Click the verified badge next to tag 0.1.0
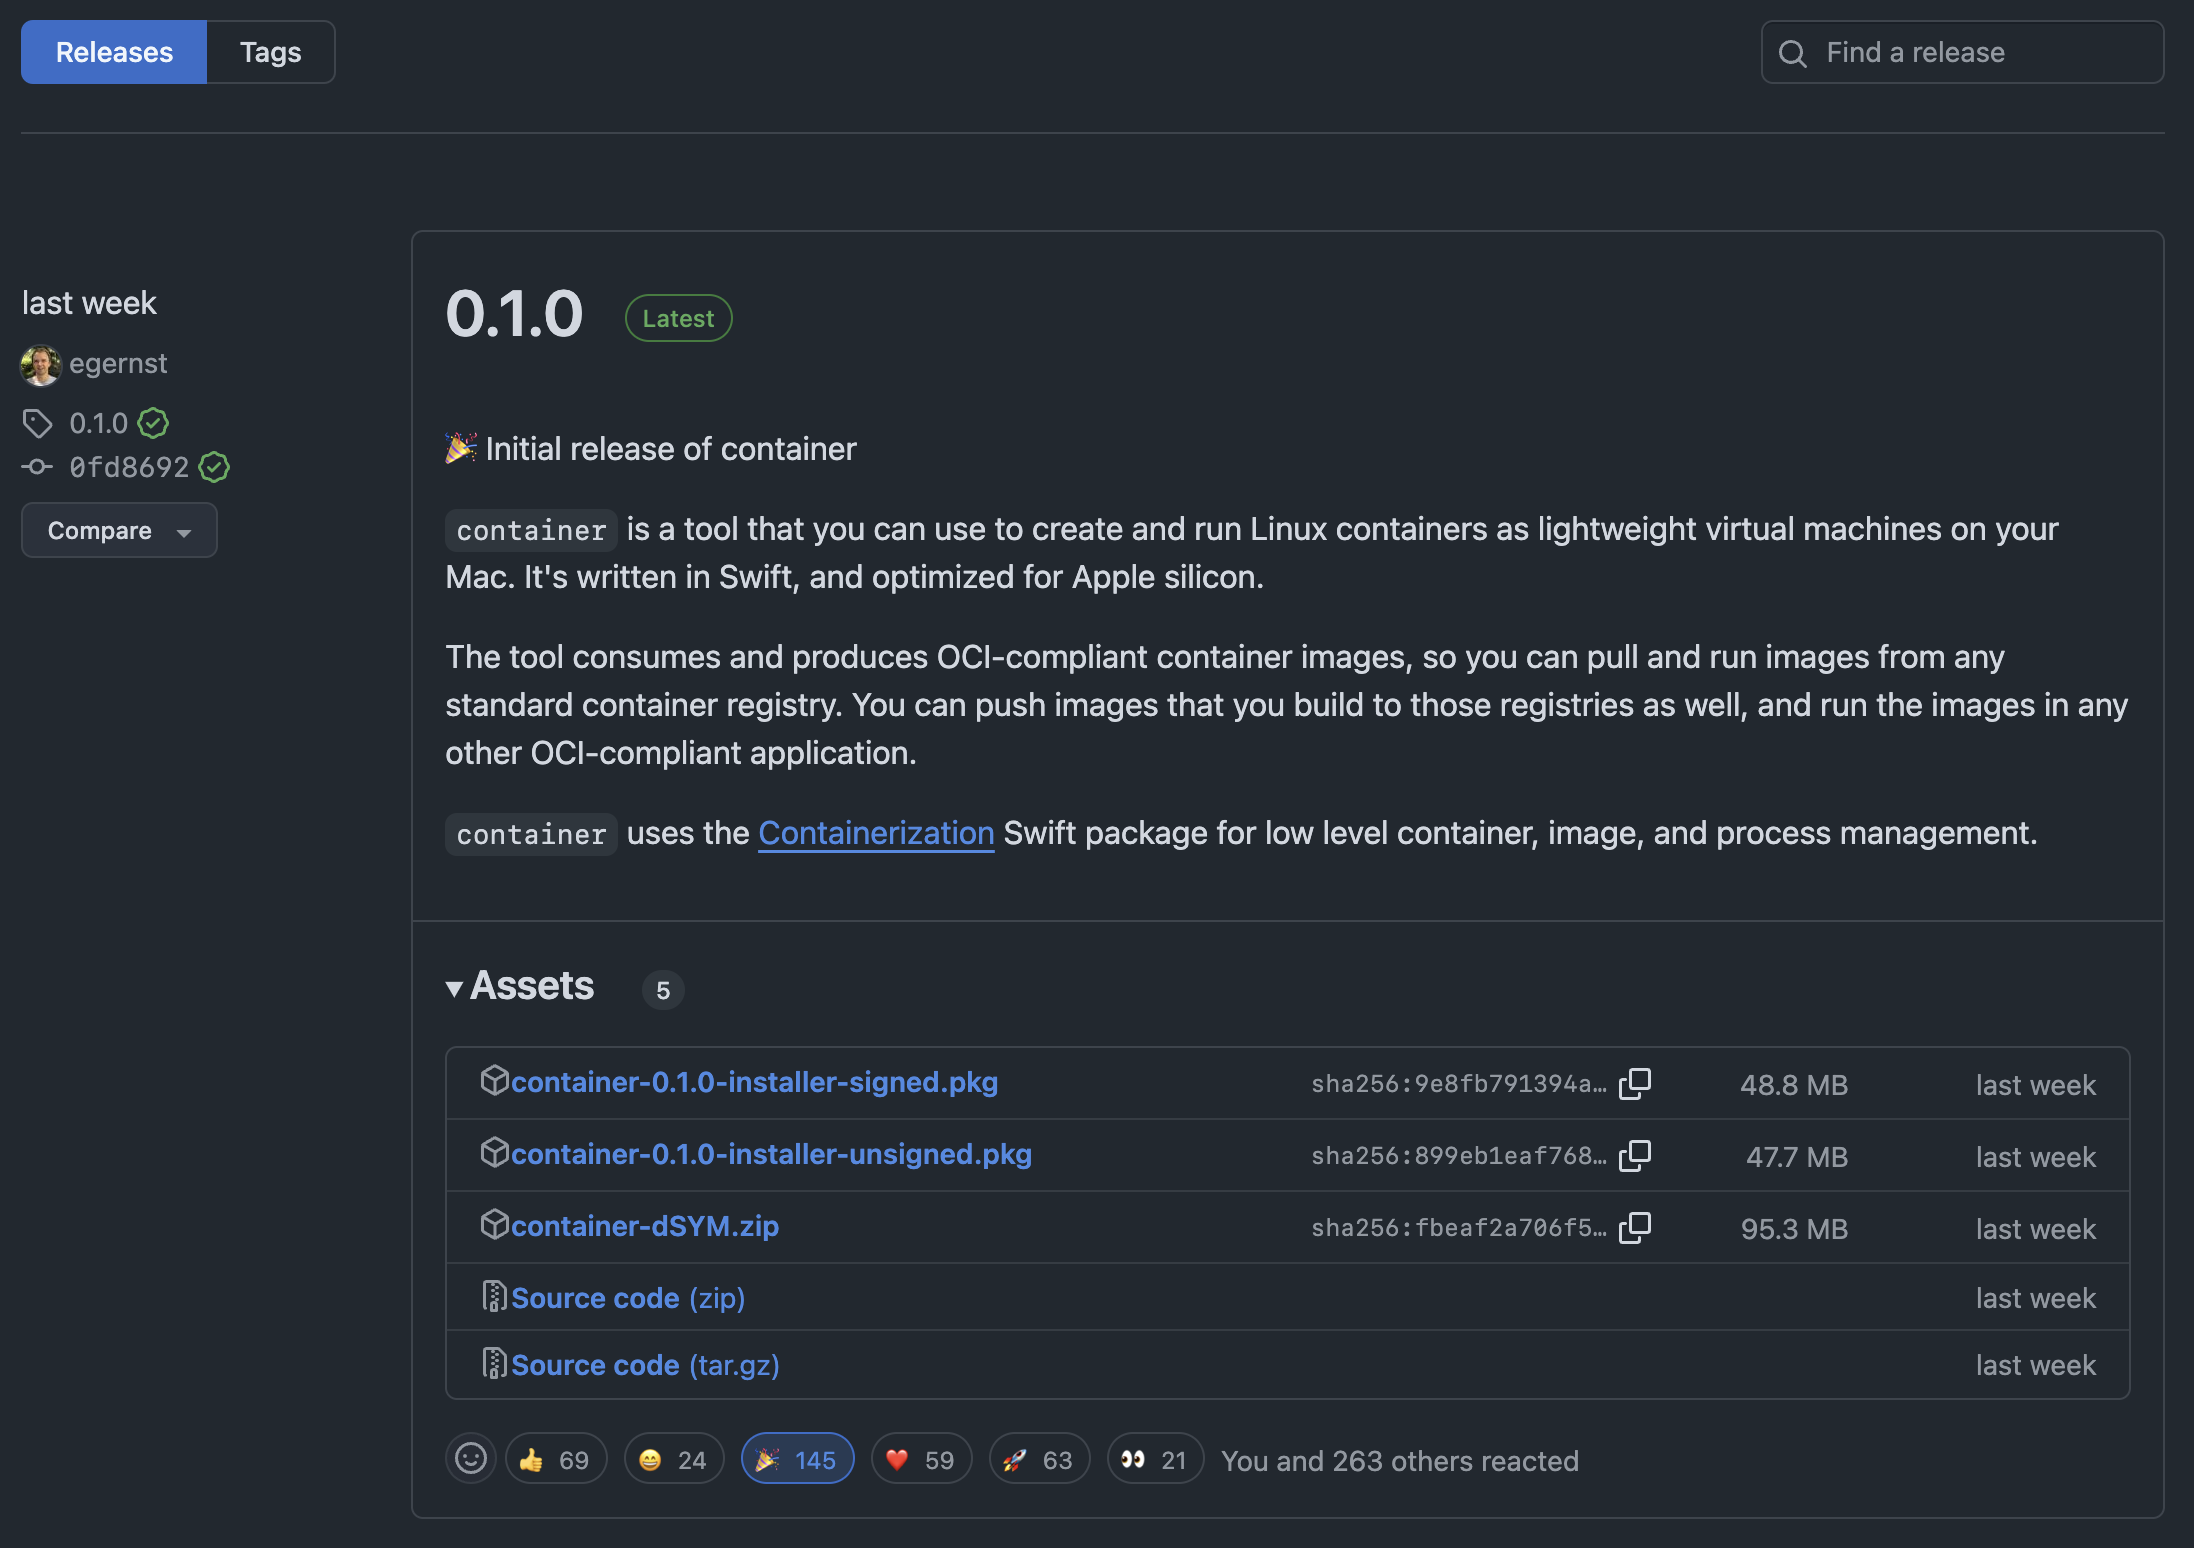2194x1548 pixels. (153, 423)
